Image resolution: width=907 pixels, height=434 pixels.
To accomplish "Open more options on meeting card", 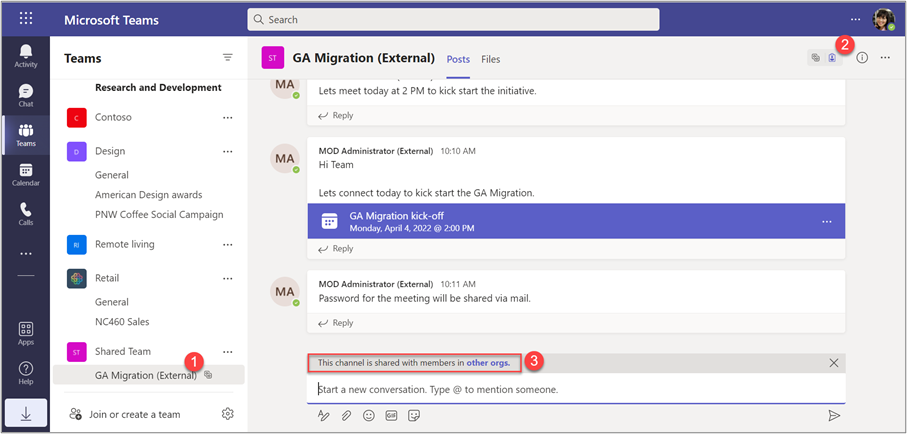I will [826, 221].
